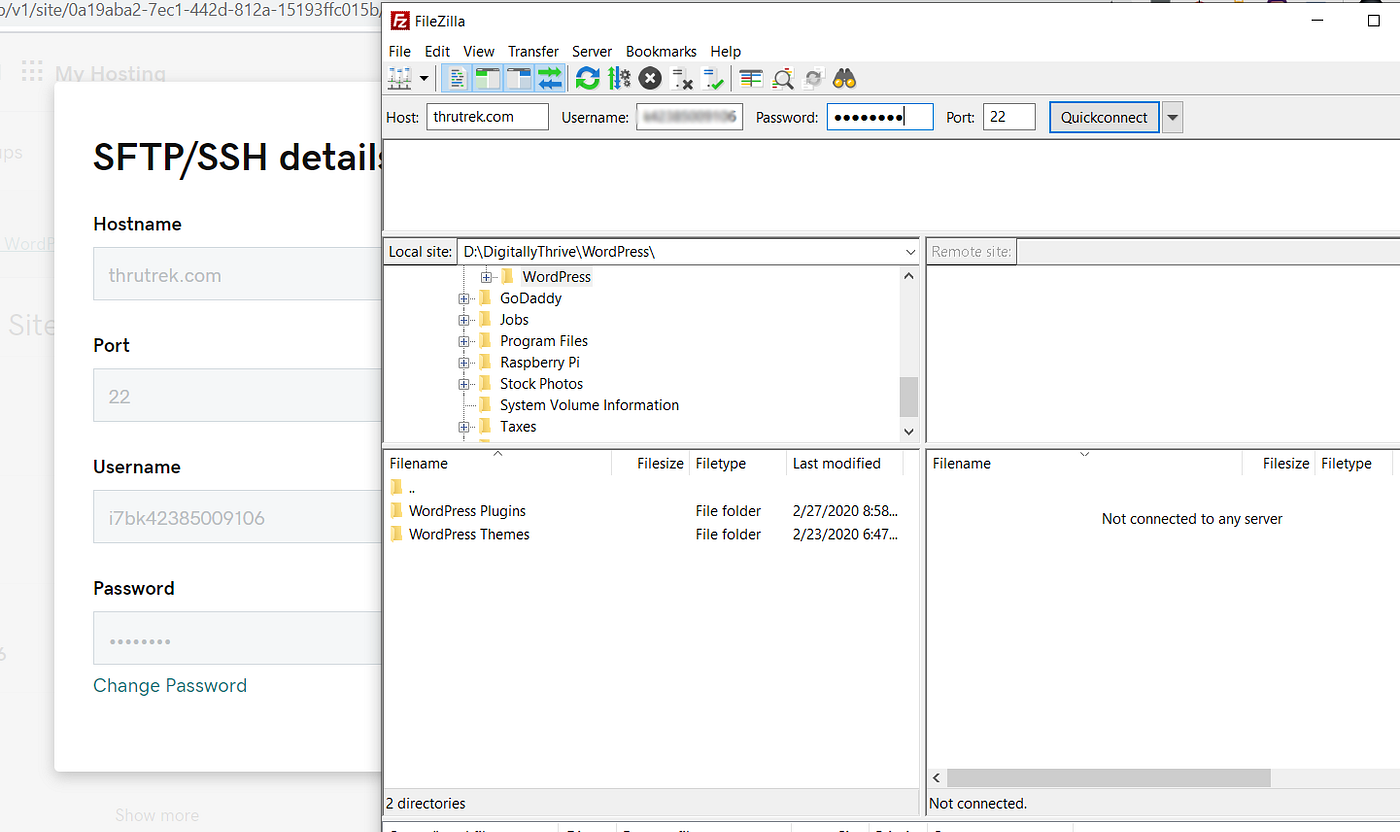Reconnect to last used server
Image resolution: width=1400 pixels, height=832 pixels.
point(713,78)
